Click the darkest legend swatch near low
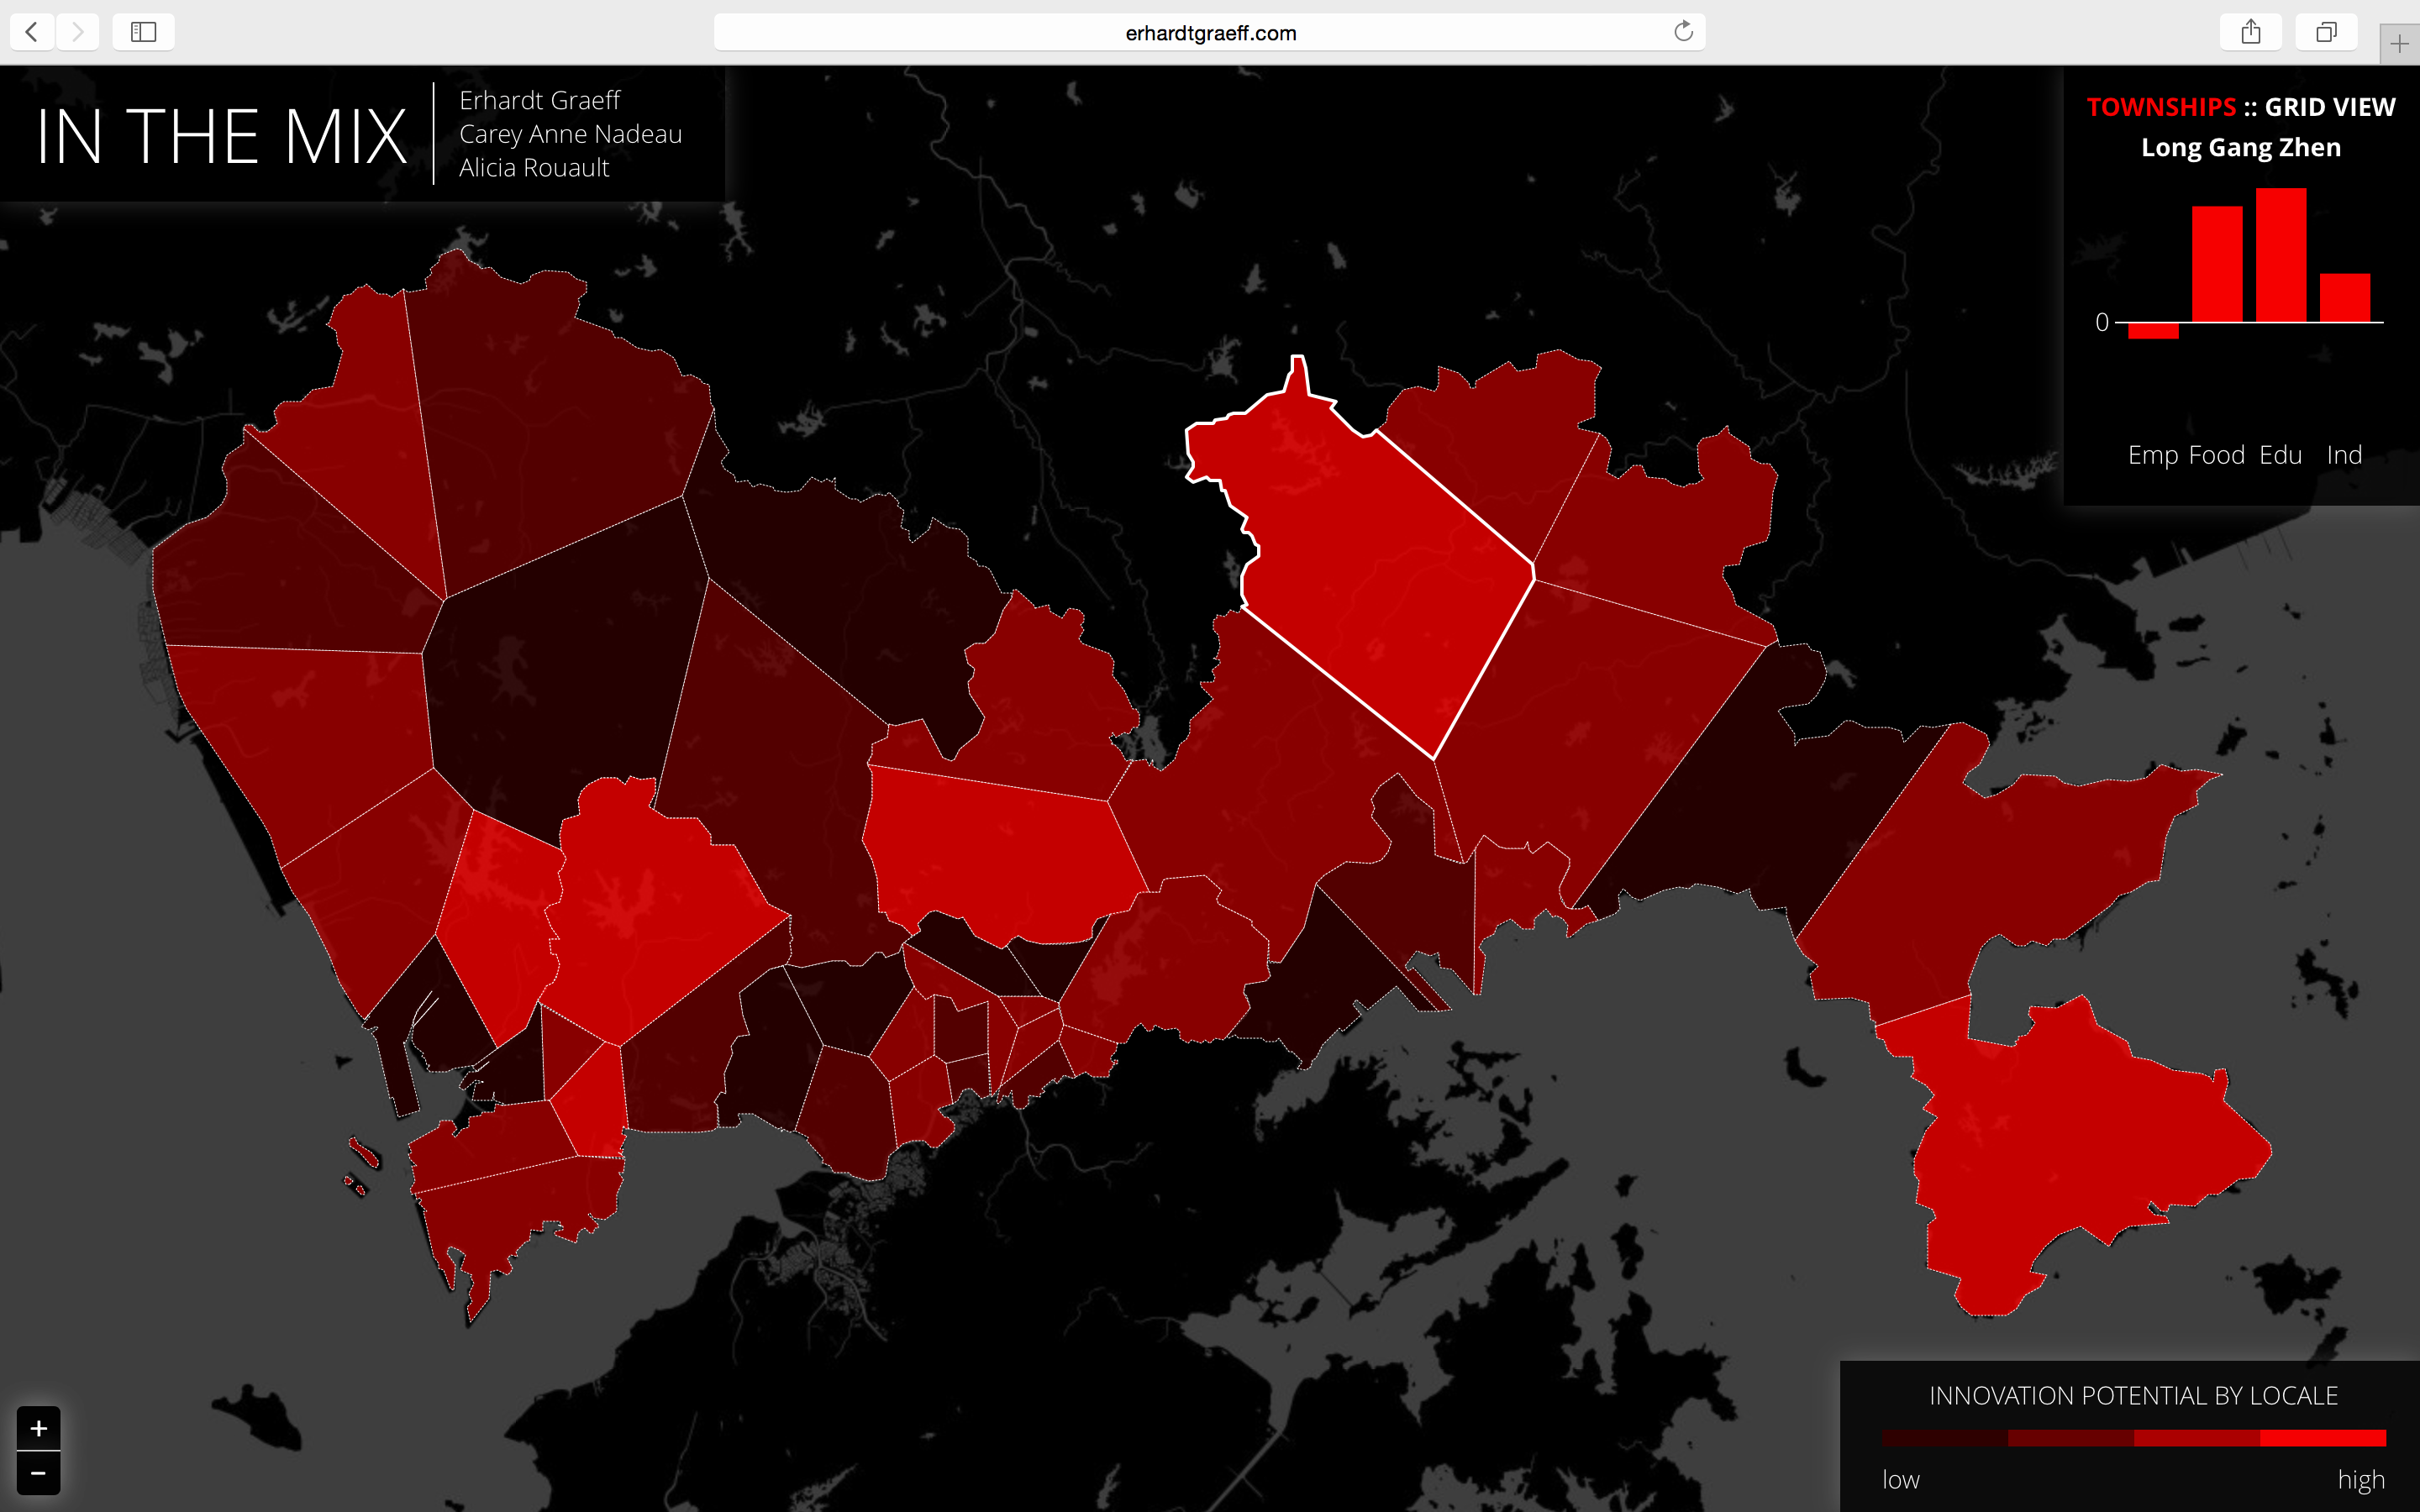 1945,1438
